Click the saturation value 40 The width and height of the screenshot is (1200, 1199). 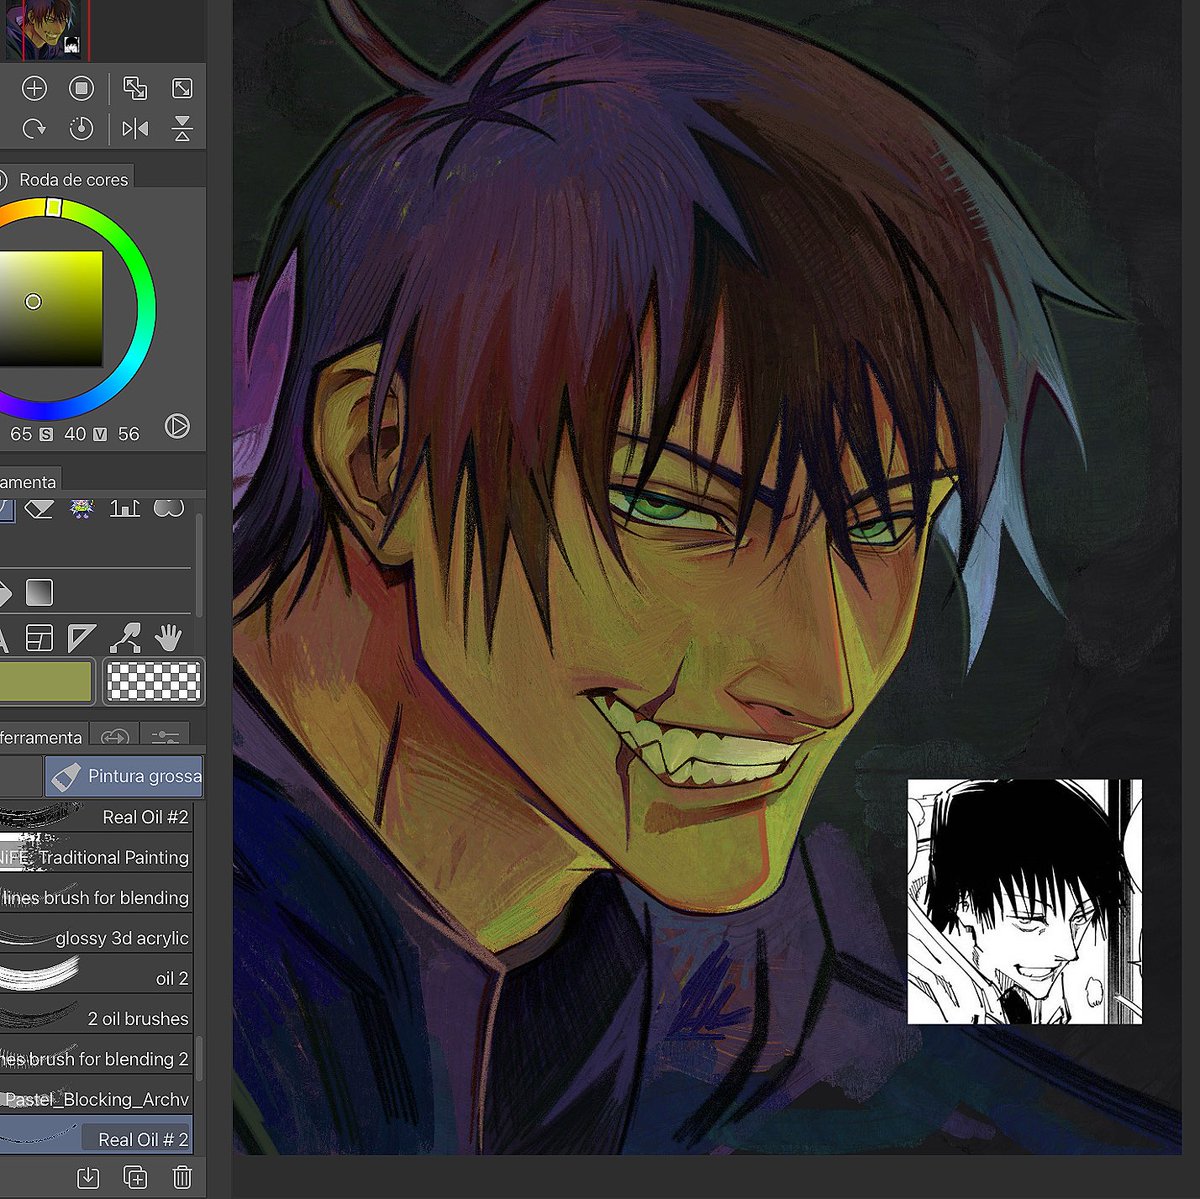coord(75,434)
